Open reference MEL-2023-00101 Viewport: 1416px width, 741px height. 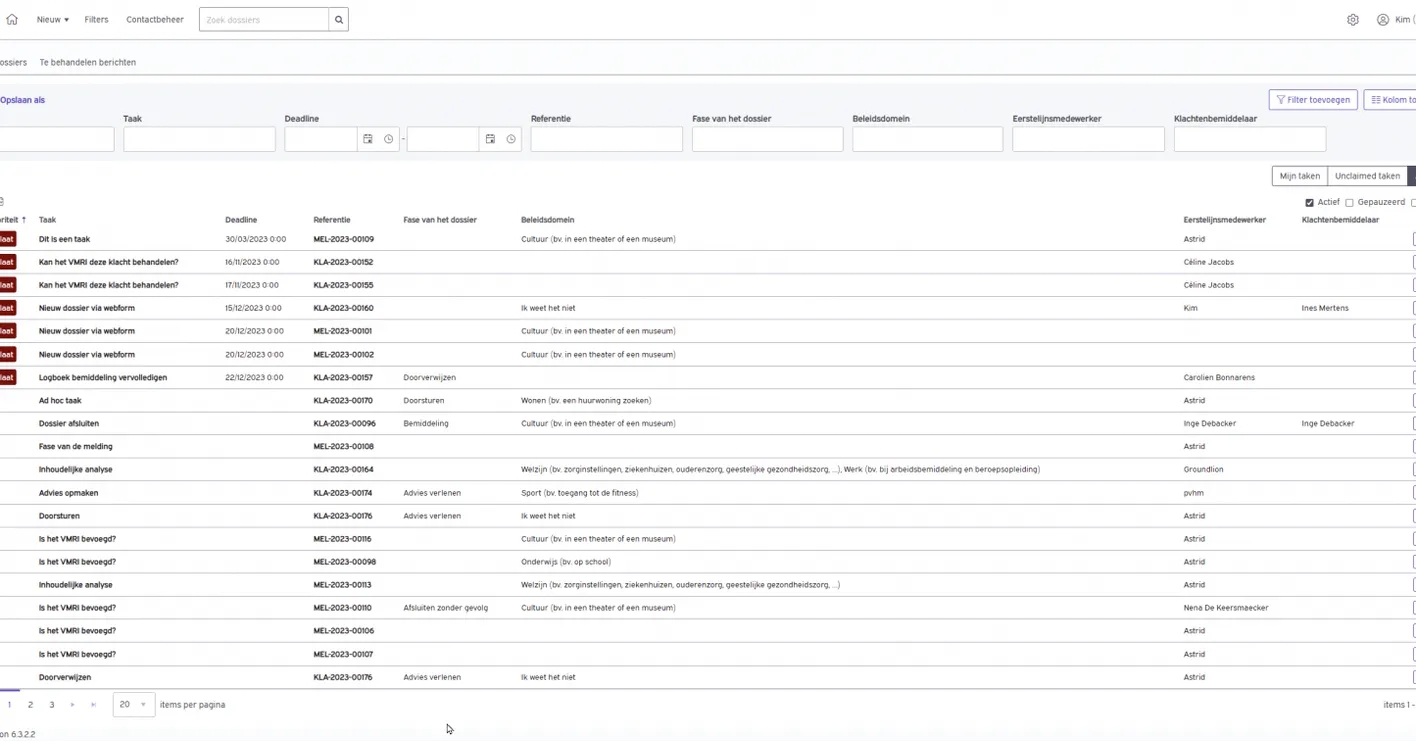[343, 331]
